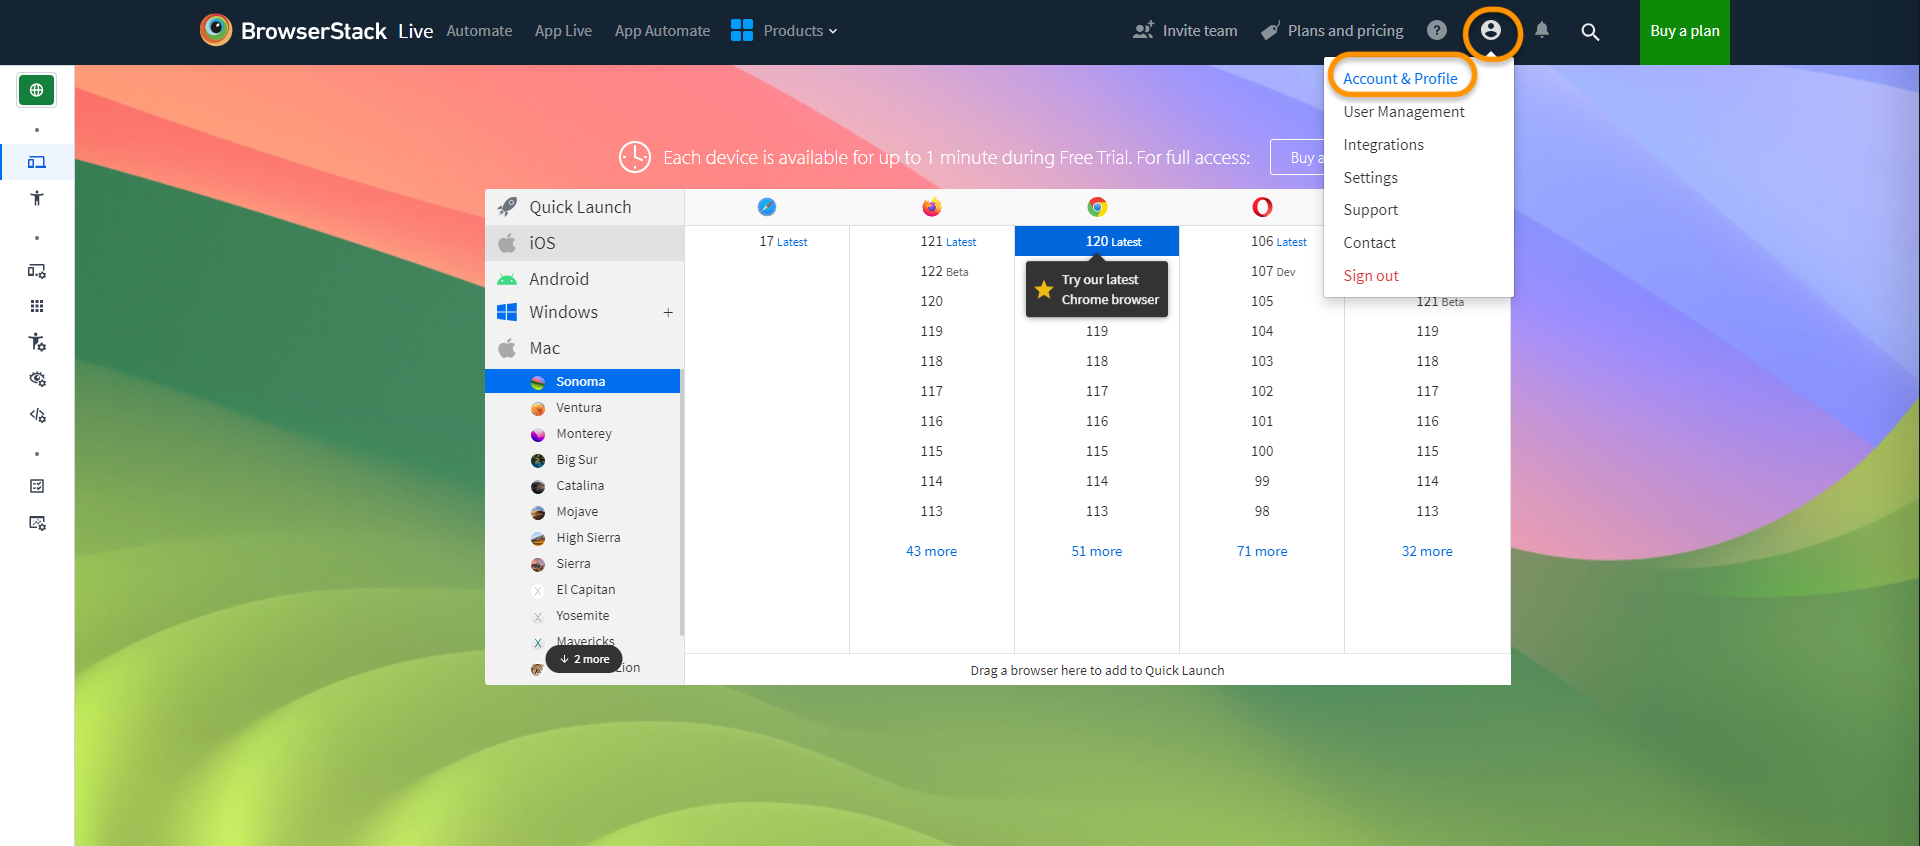Viewport: 1920px width, 846px height.
Task: Select the Chrome browser icon
Action: (1097, 207)
